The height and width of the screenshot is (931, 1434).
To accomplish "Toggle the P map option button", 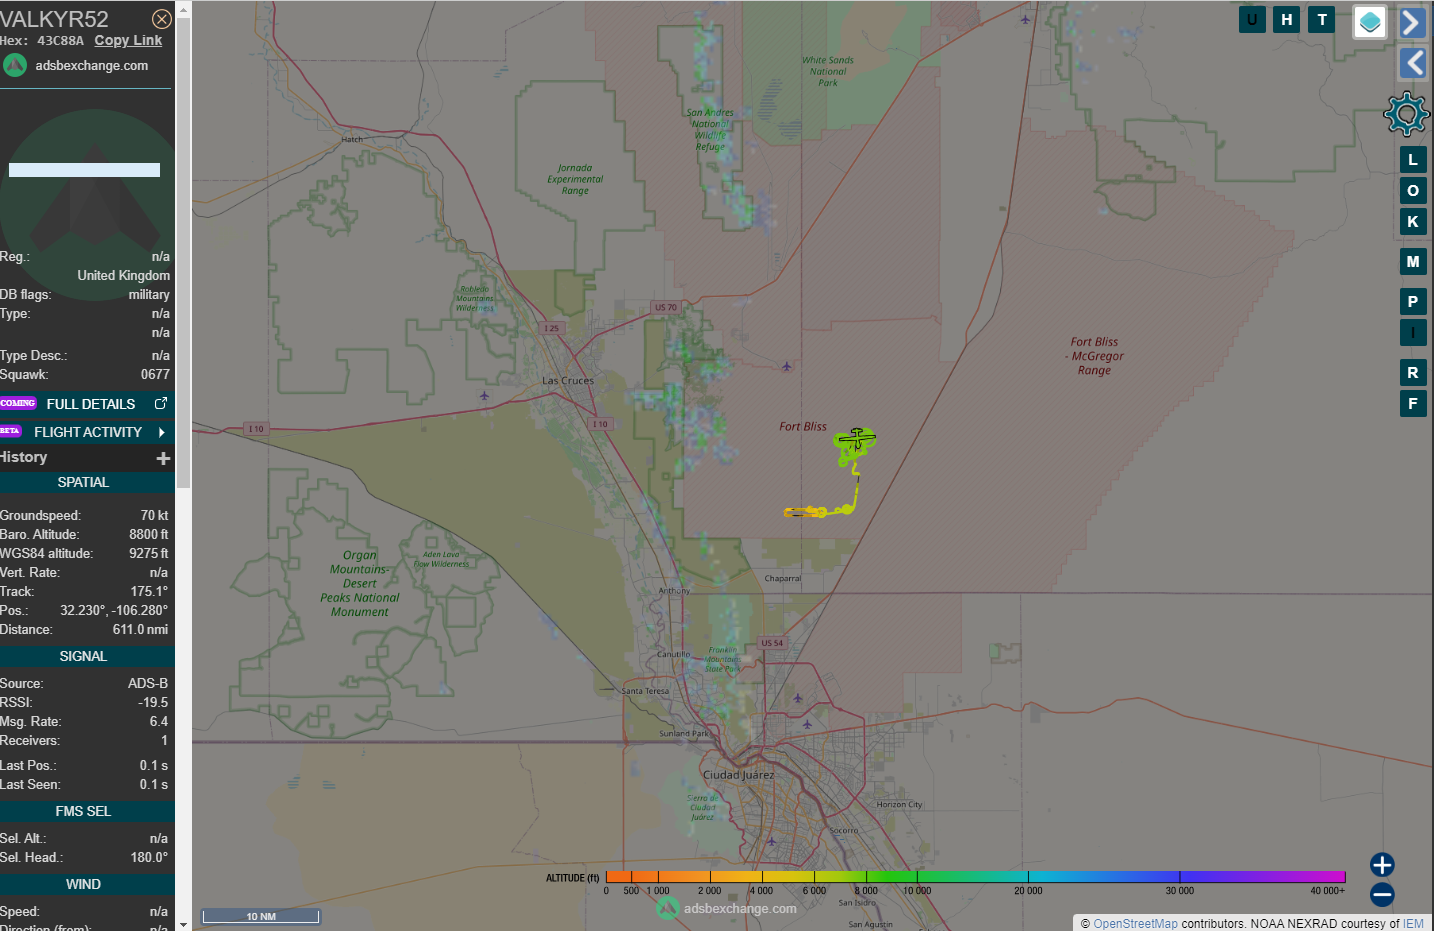I will (x=1413, y=302).
